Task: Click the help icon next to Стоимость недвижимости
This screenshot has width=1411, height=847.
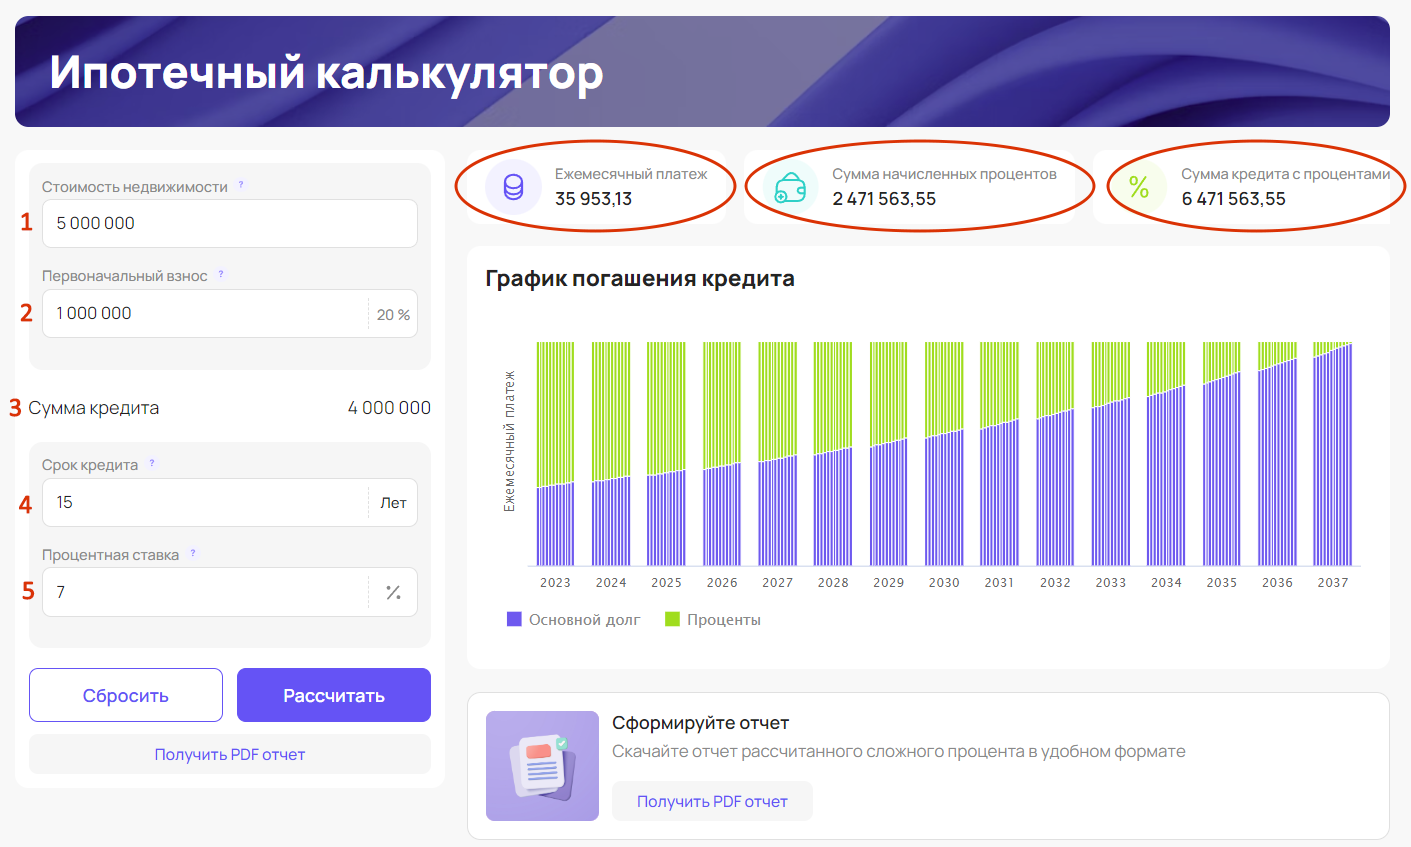Action: (241, 186)
